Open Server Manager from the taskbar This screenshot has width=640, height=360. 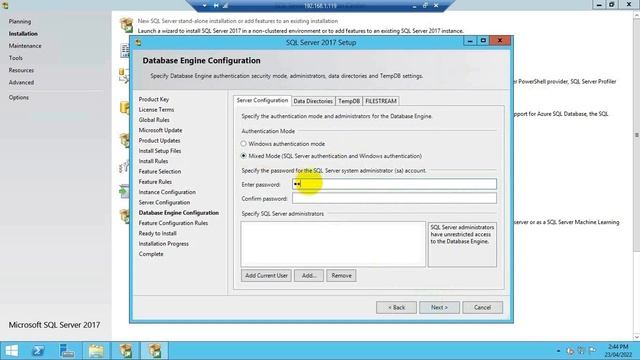67,351
